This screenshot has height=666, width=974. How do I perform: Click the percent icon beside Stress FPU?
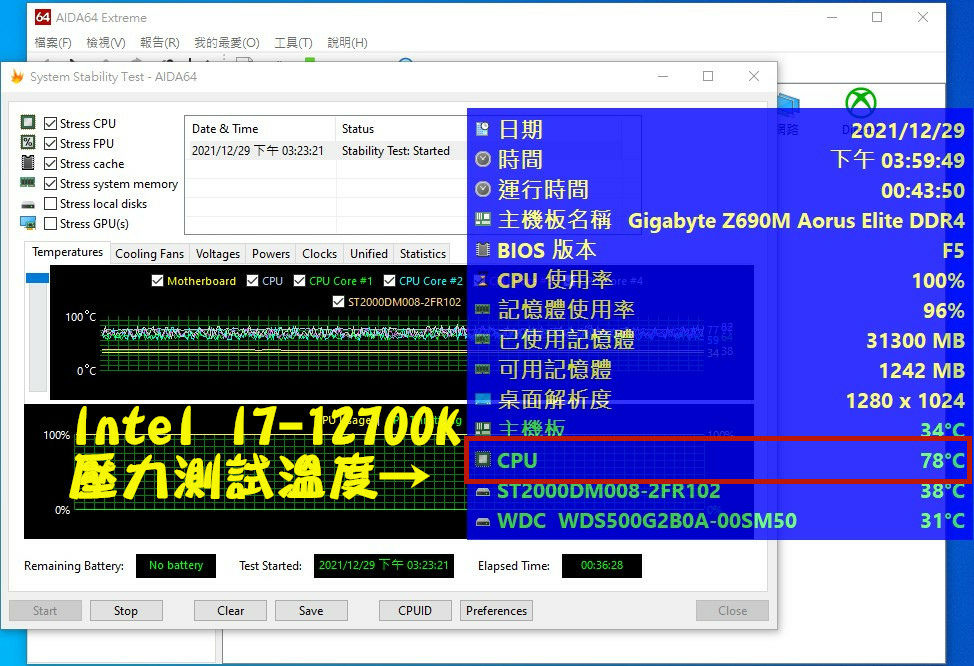pos(28,142)
